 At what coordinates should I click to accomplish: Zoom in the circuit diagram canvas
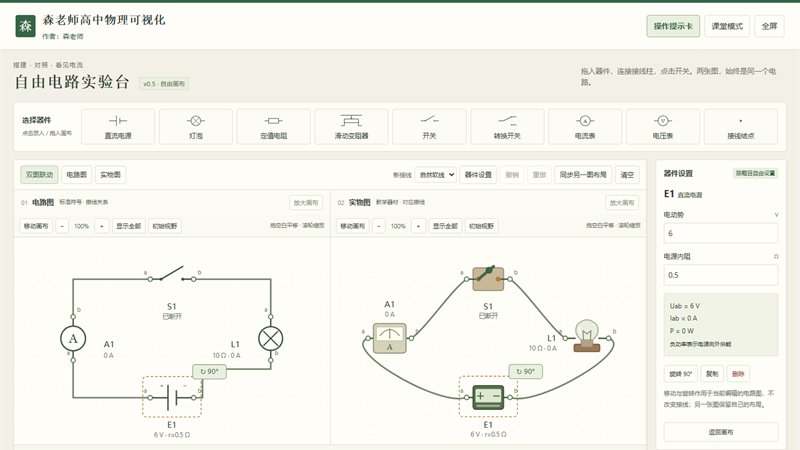click(102, 226)
